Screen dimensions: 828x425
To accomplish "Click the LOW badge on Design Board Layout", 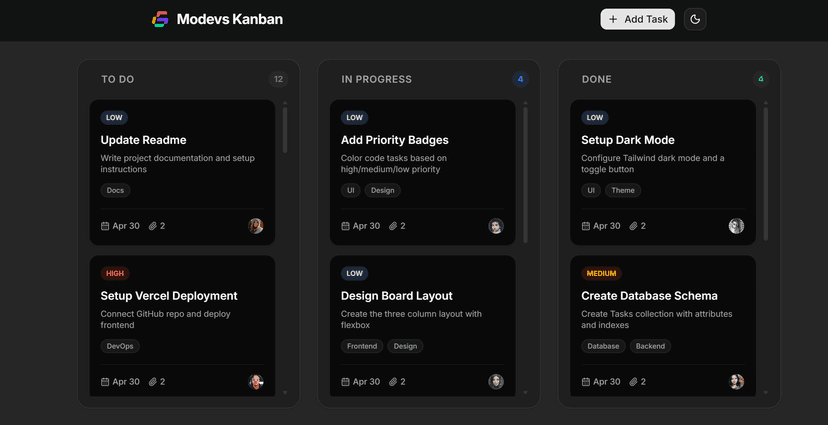I will (354, 273).
